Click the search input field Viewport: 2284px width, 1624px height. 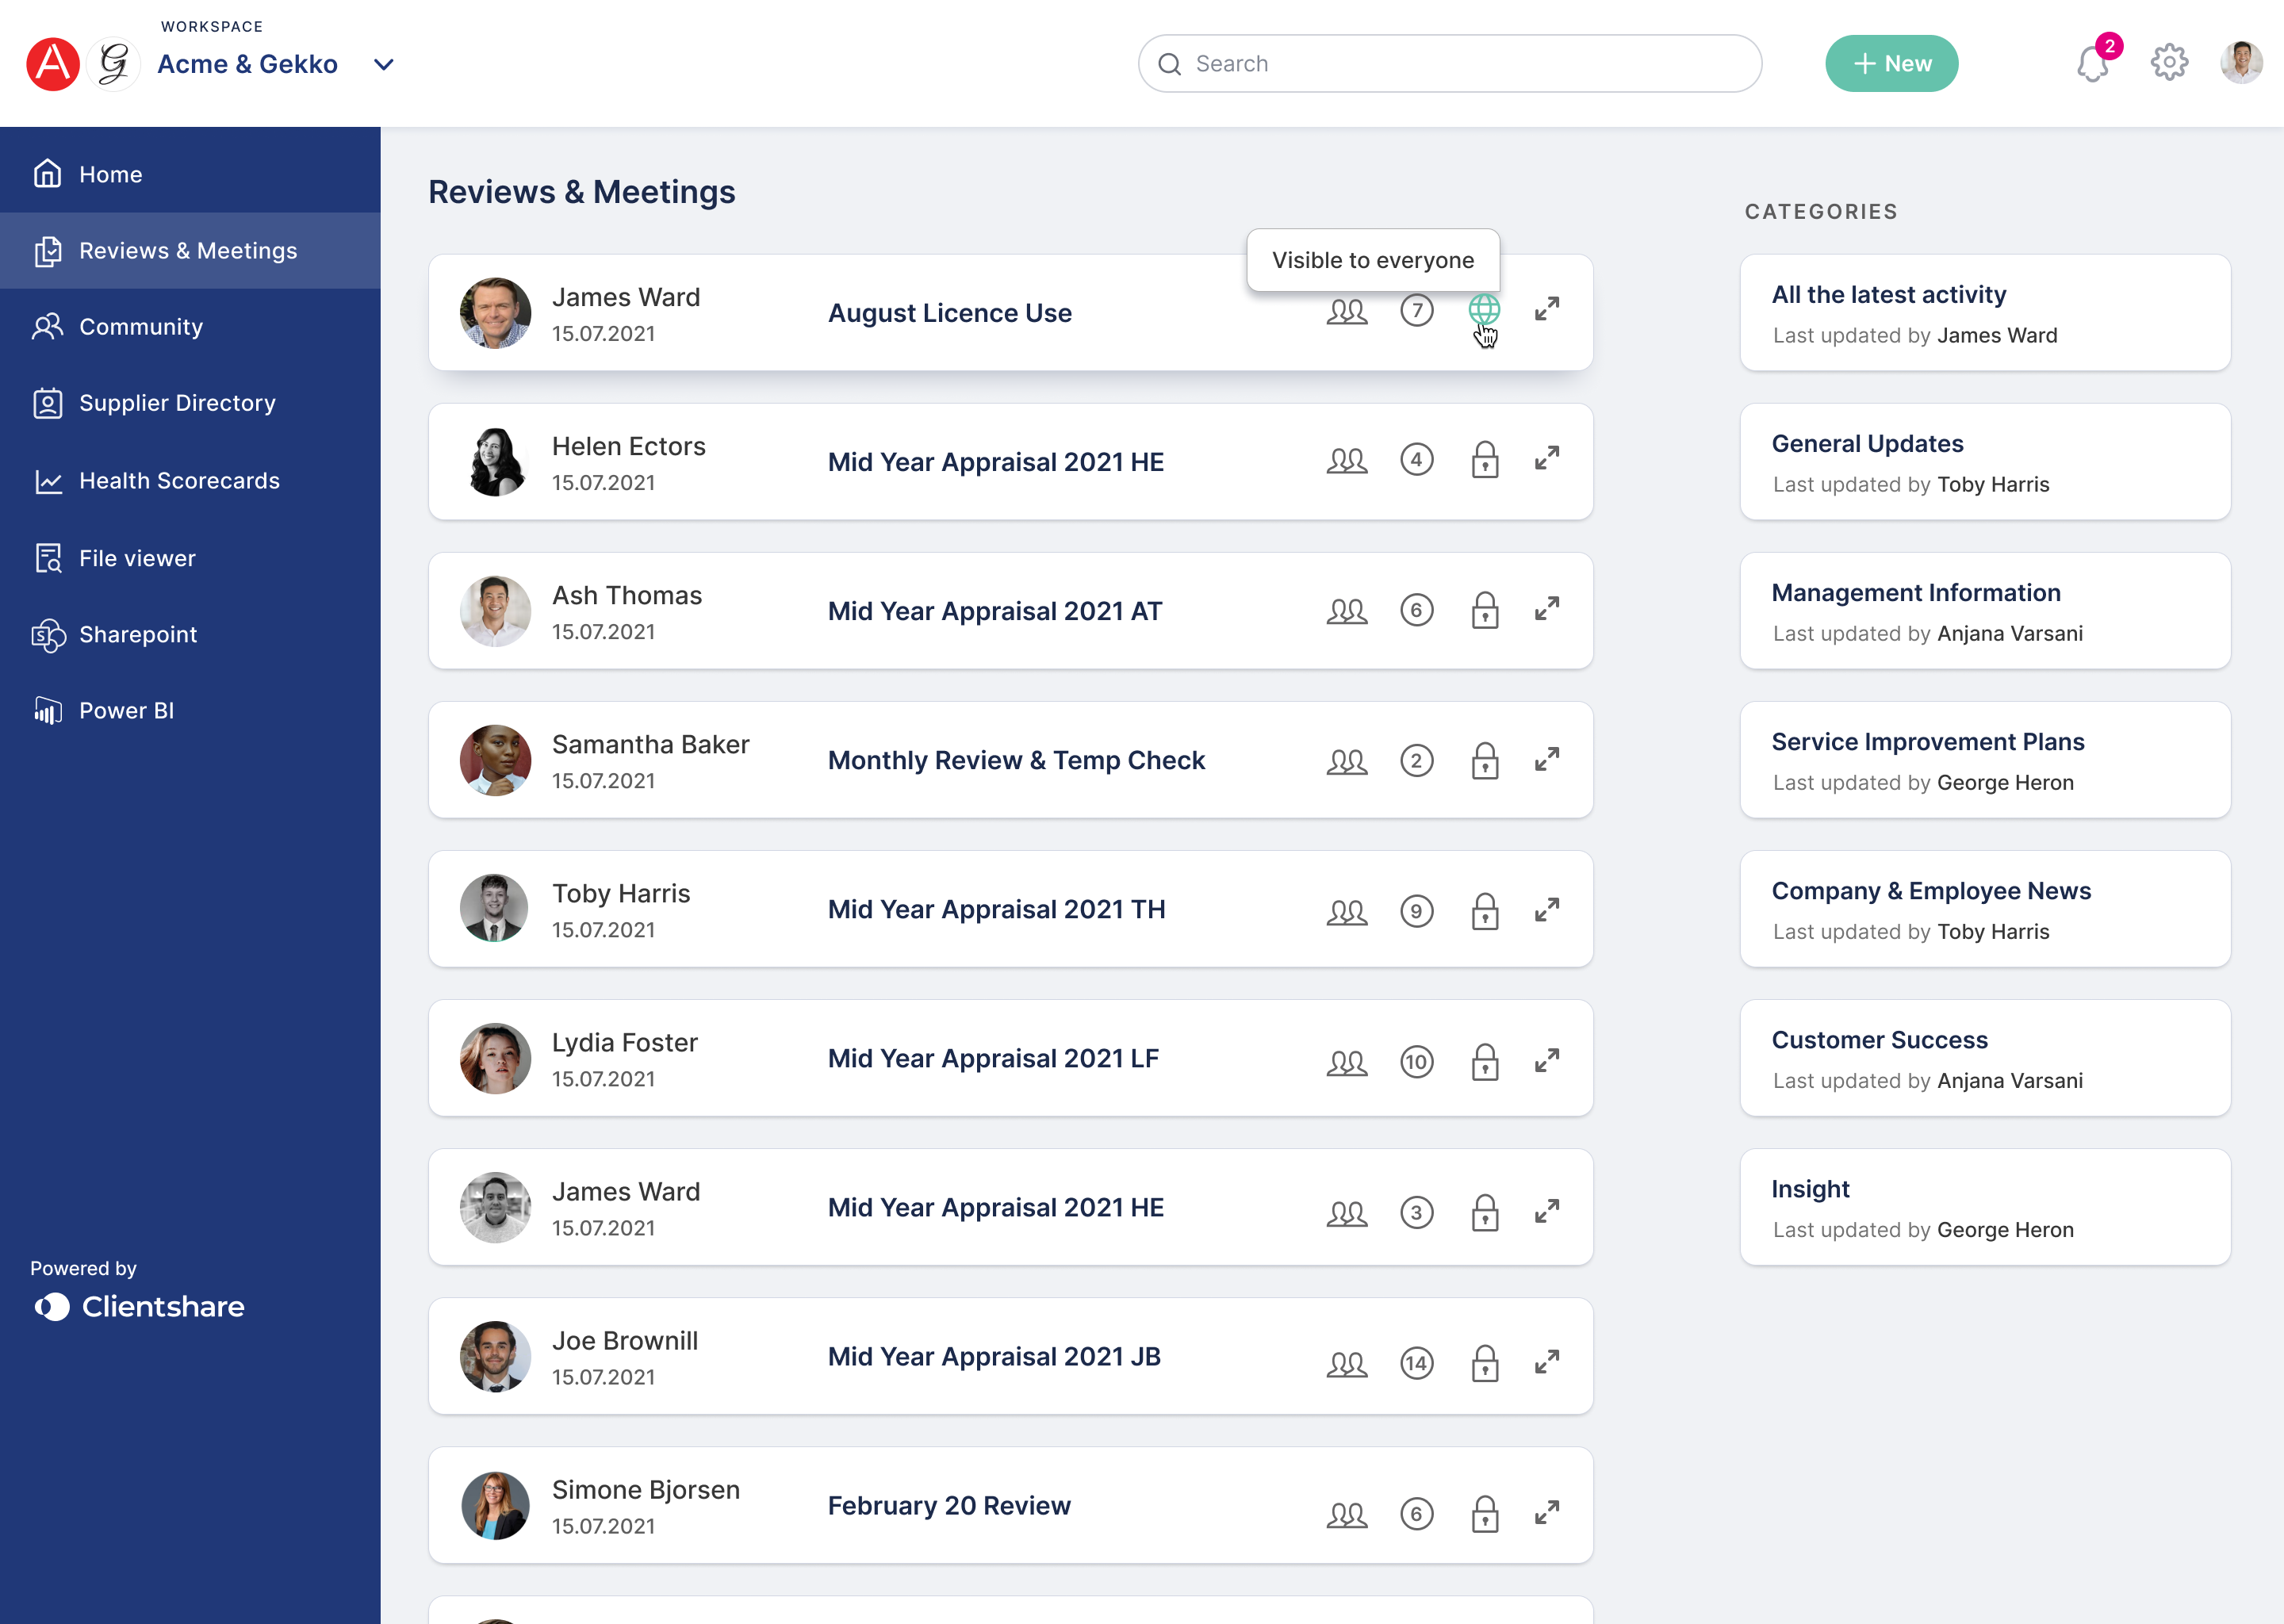click(x=1450, y=63)
